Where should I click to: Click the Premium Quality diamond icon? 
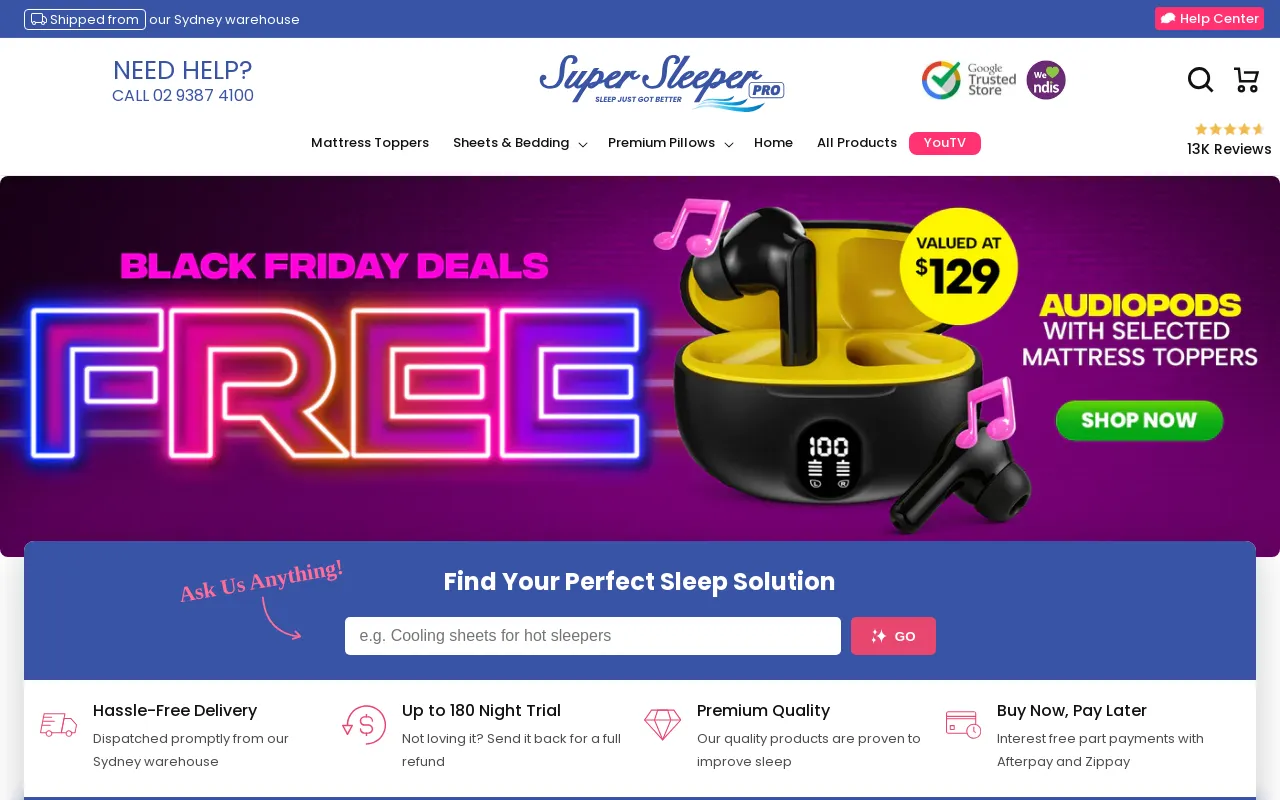pyautogui.click(x=662, y=725)
